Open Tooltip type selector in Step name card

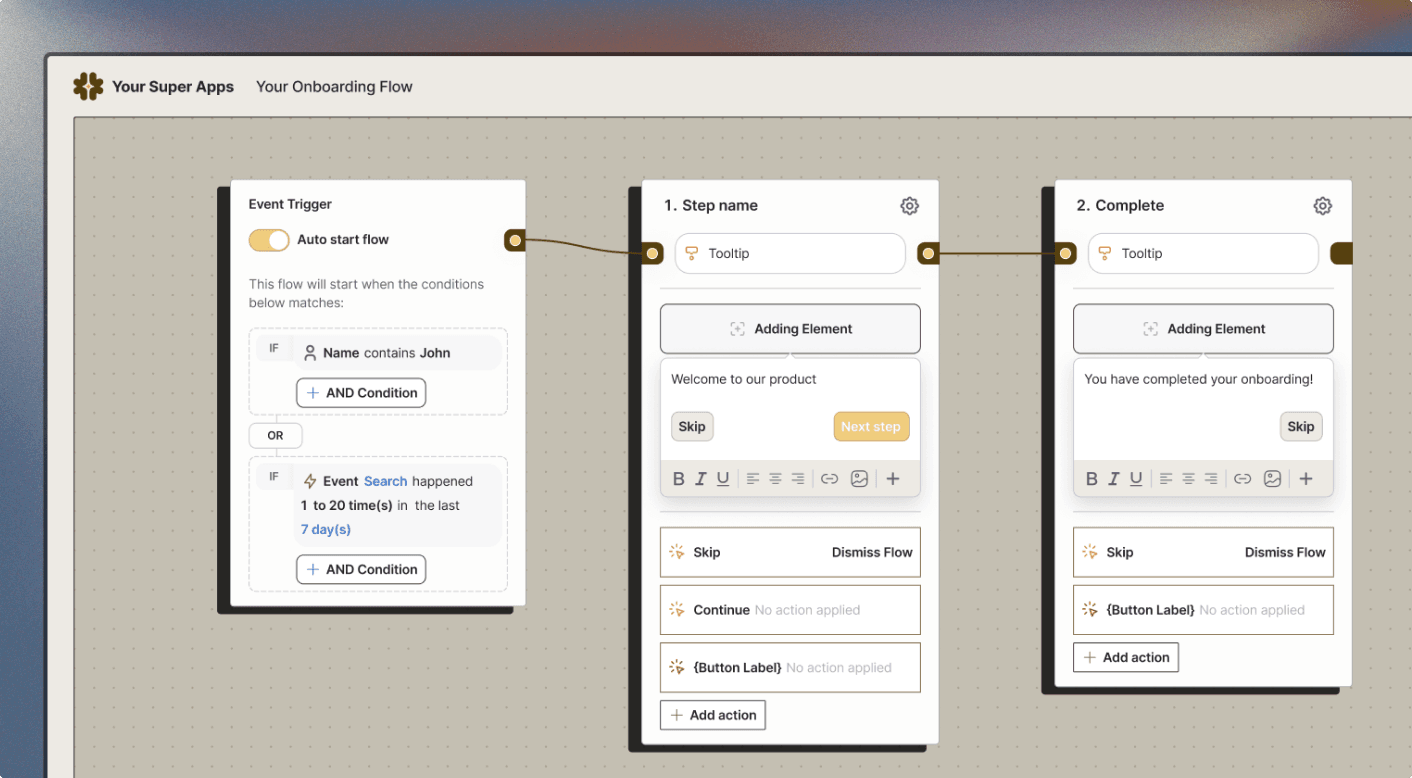click(790, 254)
